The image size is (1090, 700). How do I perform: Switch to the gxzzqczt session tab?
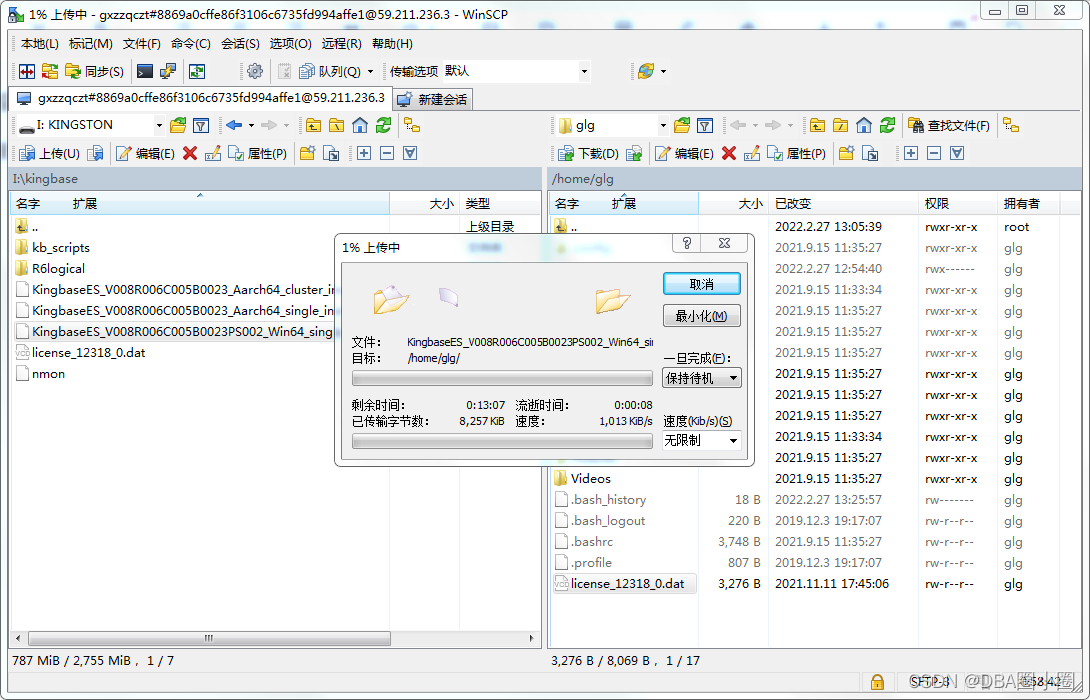(x=202, y=98)
